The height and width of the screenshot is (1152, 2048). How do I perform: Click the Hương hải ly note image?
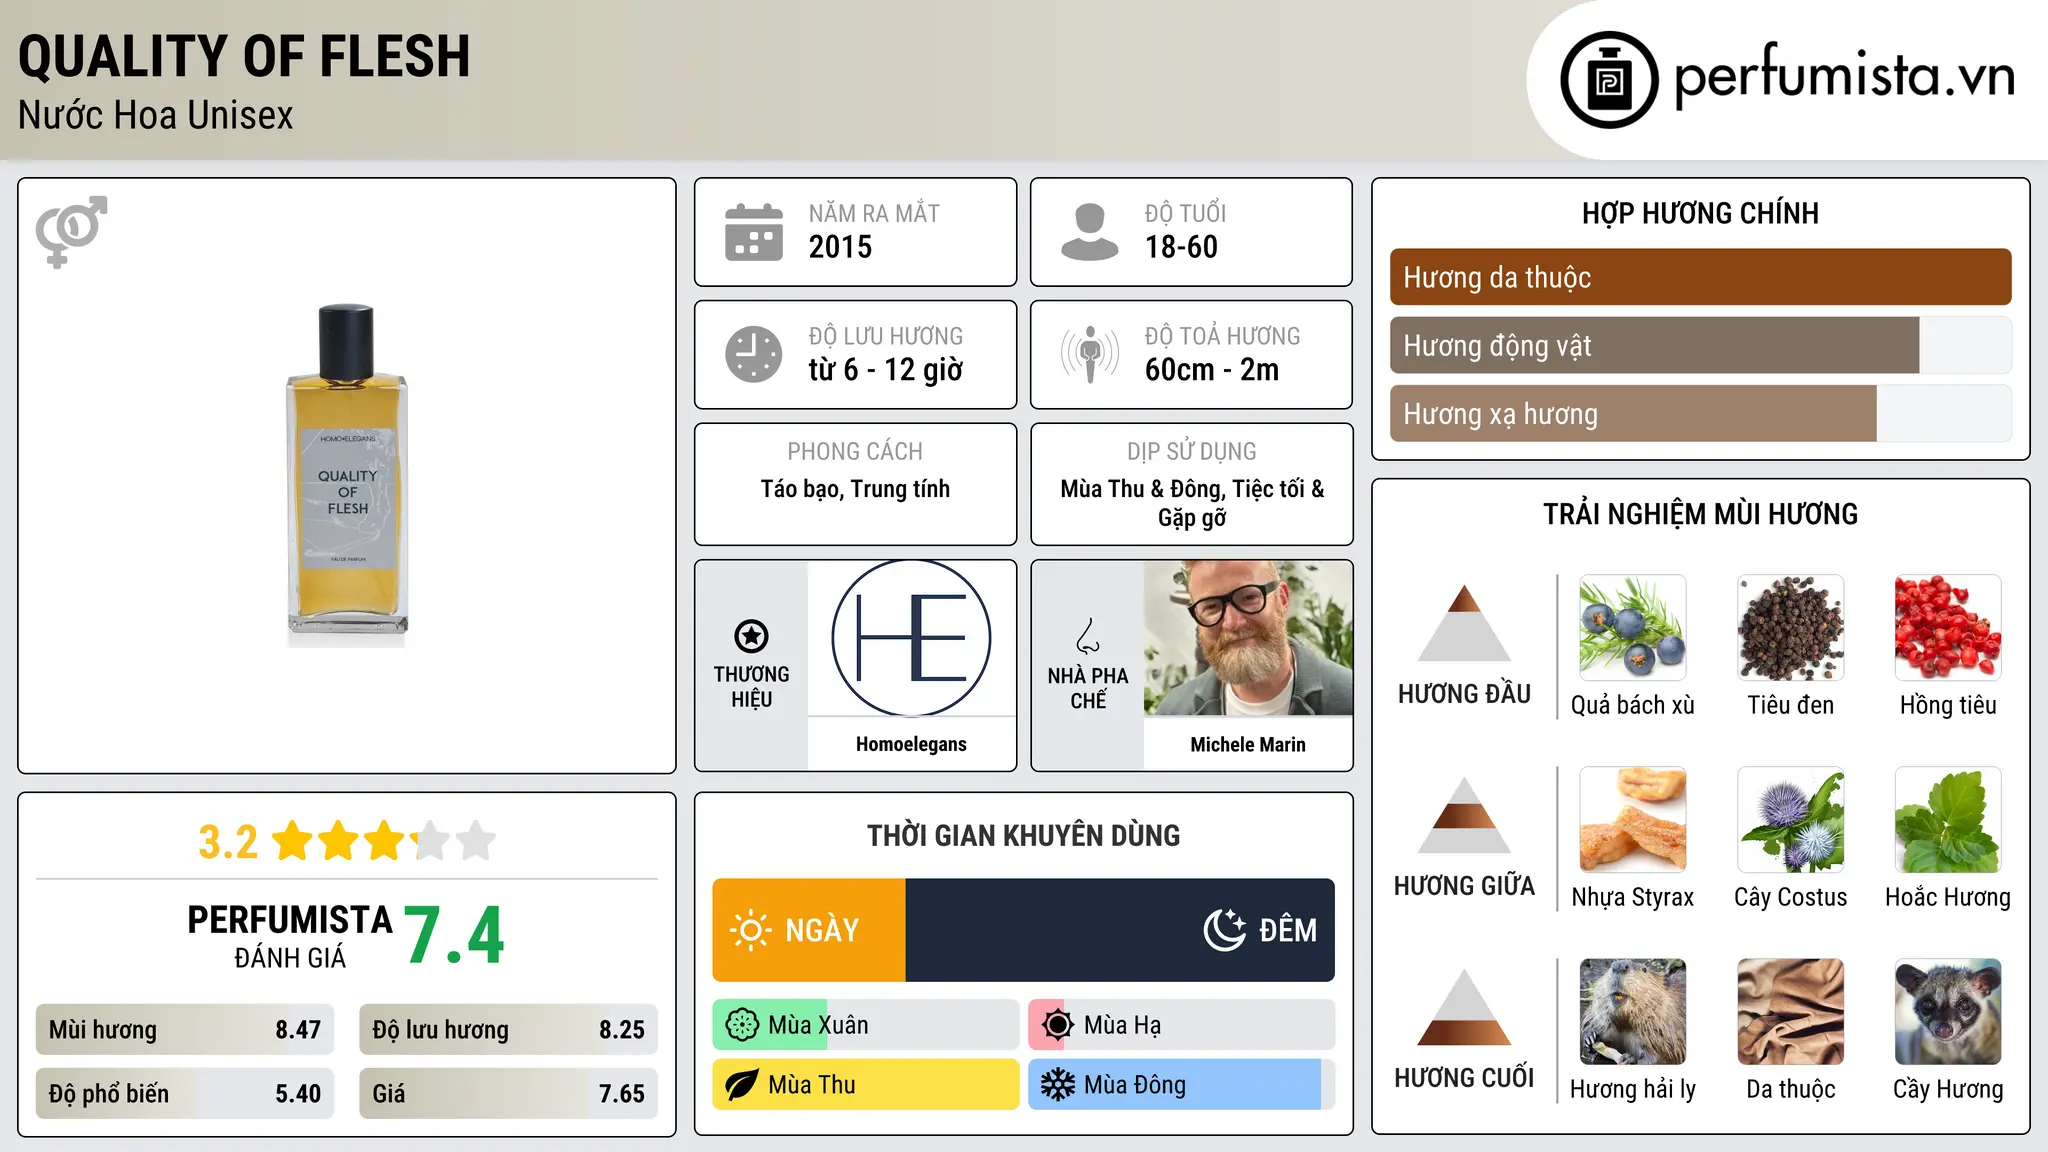point(1633,1012)
